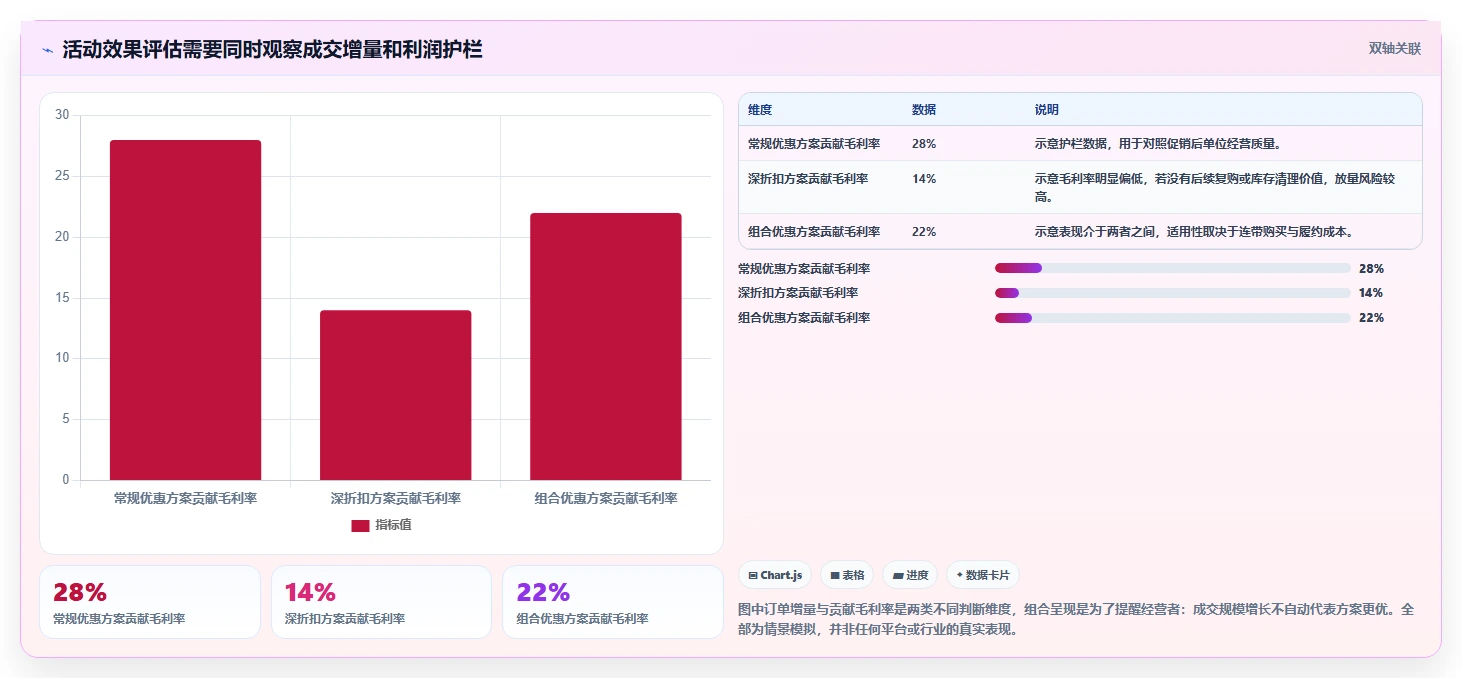
Task: Click the 指标值 legend label text
Action: click(393, 526)
